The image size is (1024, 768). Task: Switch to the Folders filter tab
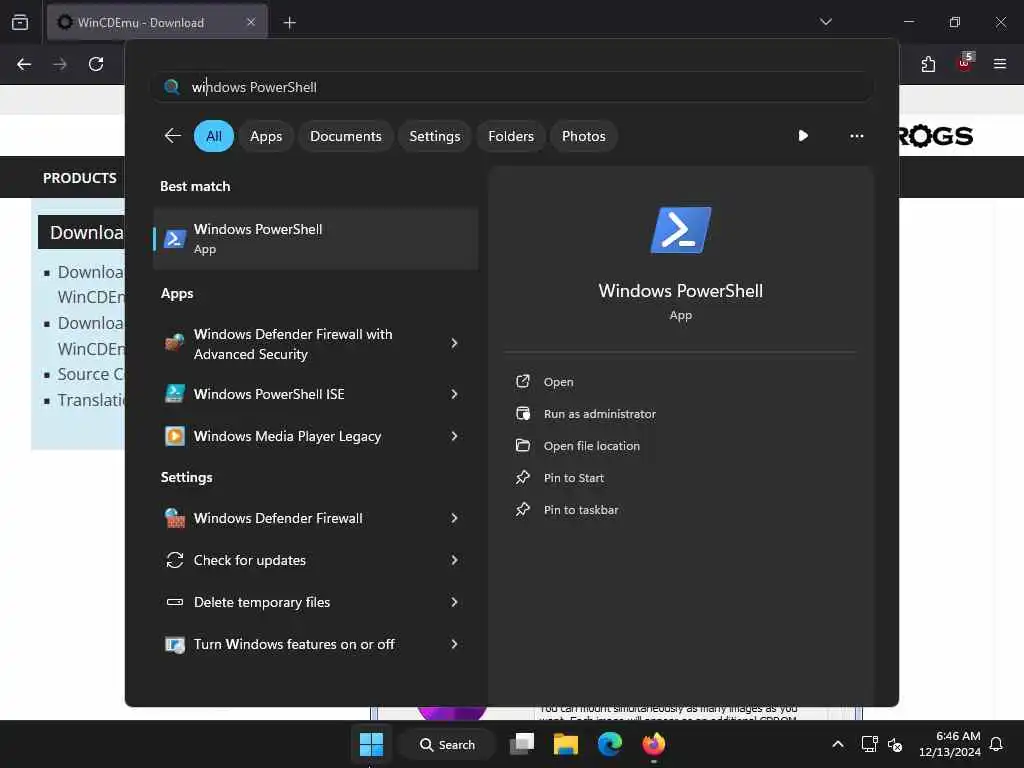(511, 136)
